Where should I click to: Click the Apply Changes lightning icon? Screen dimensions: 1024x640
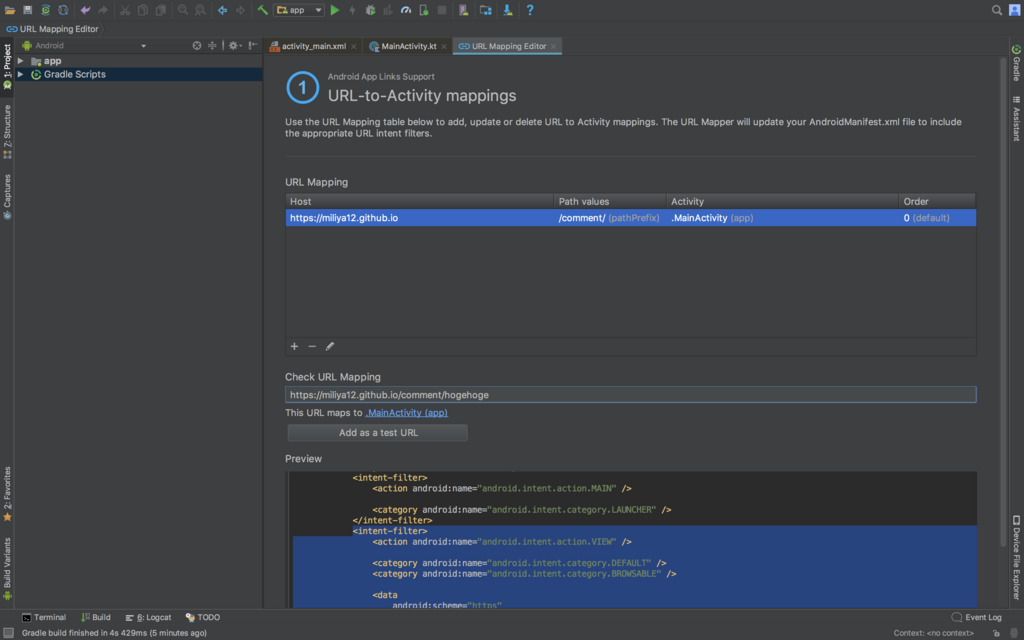coord(353,10)
